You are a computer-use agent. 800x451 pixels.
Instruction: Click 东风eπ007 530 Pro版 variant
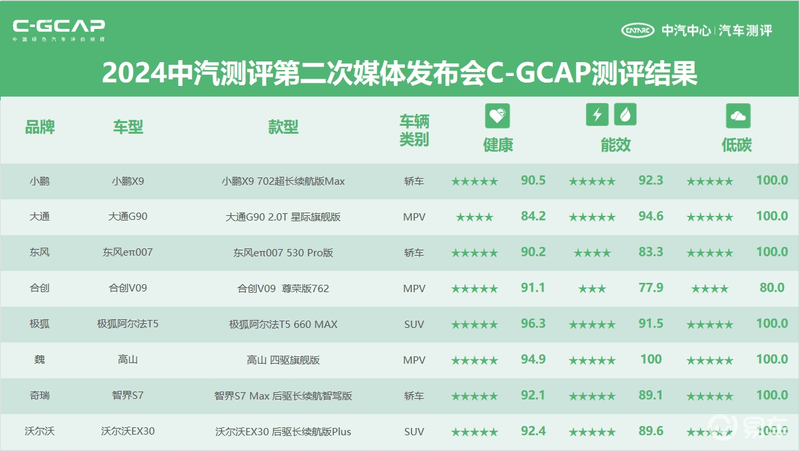(x=283, y=253)
